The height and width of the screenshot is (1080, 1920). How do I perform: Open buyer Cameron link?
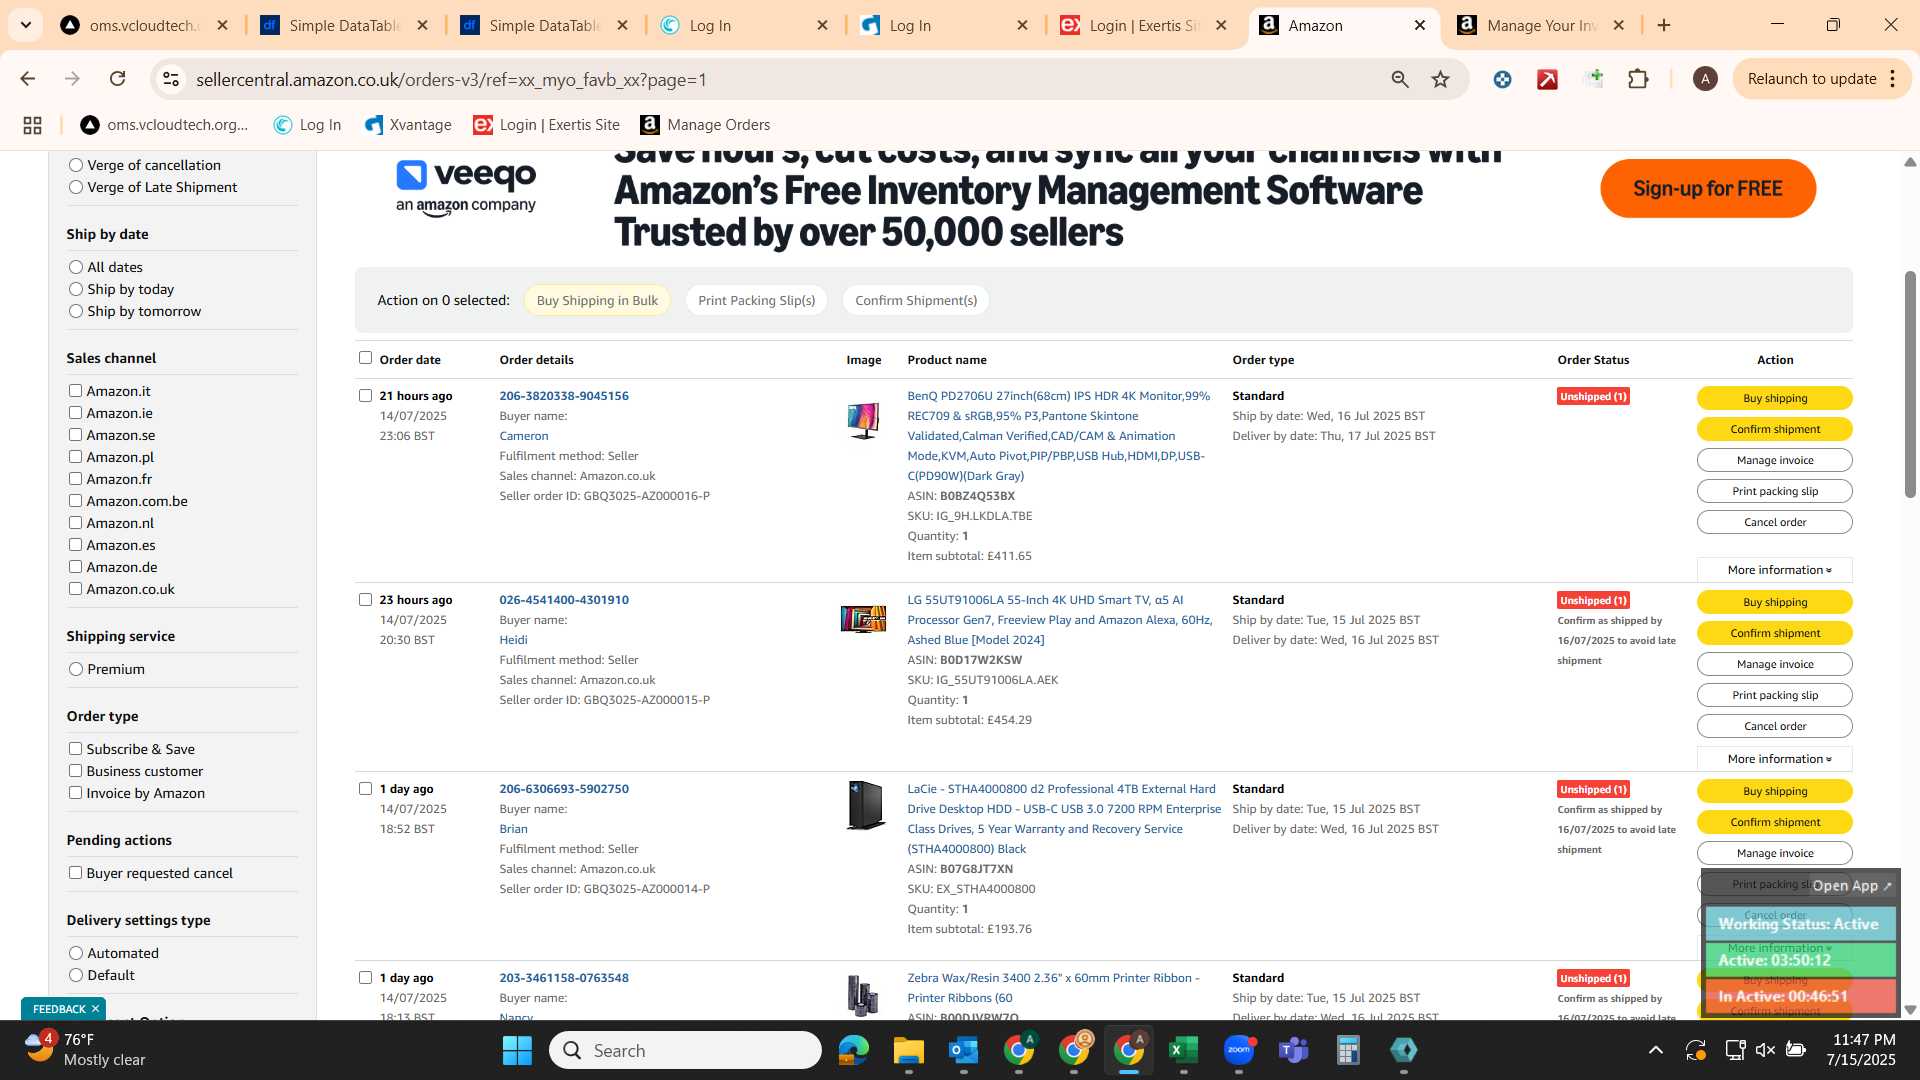click(x=524, y=436)
